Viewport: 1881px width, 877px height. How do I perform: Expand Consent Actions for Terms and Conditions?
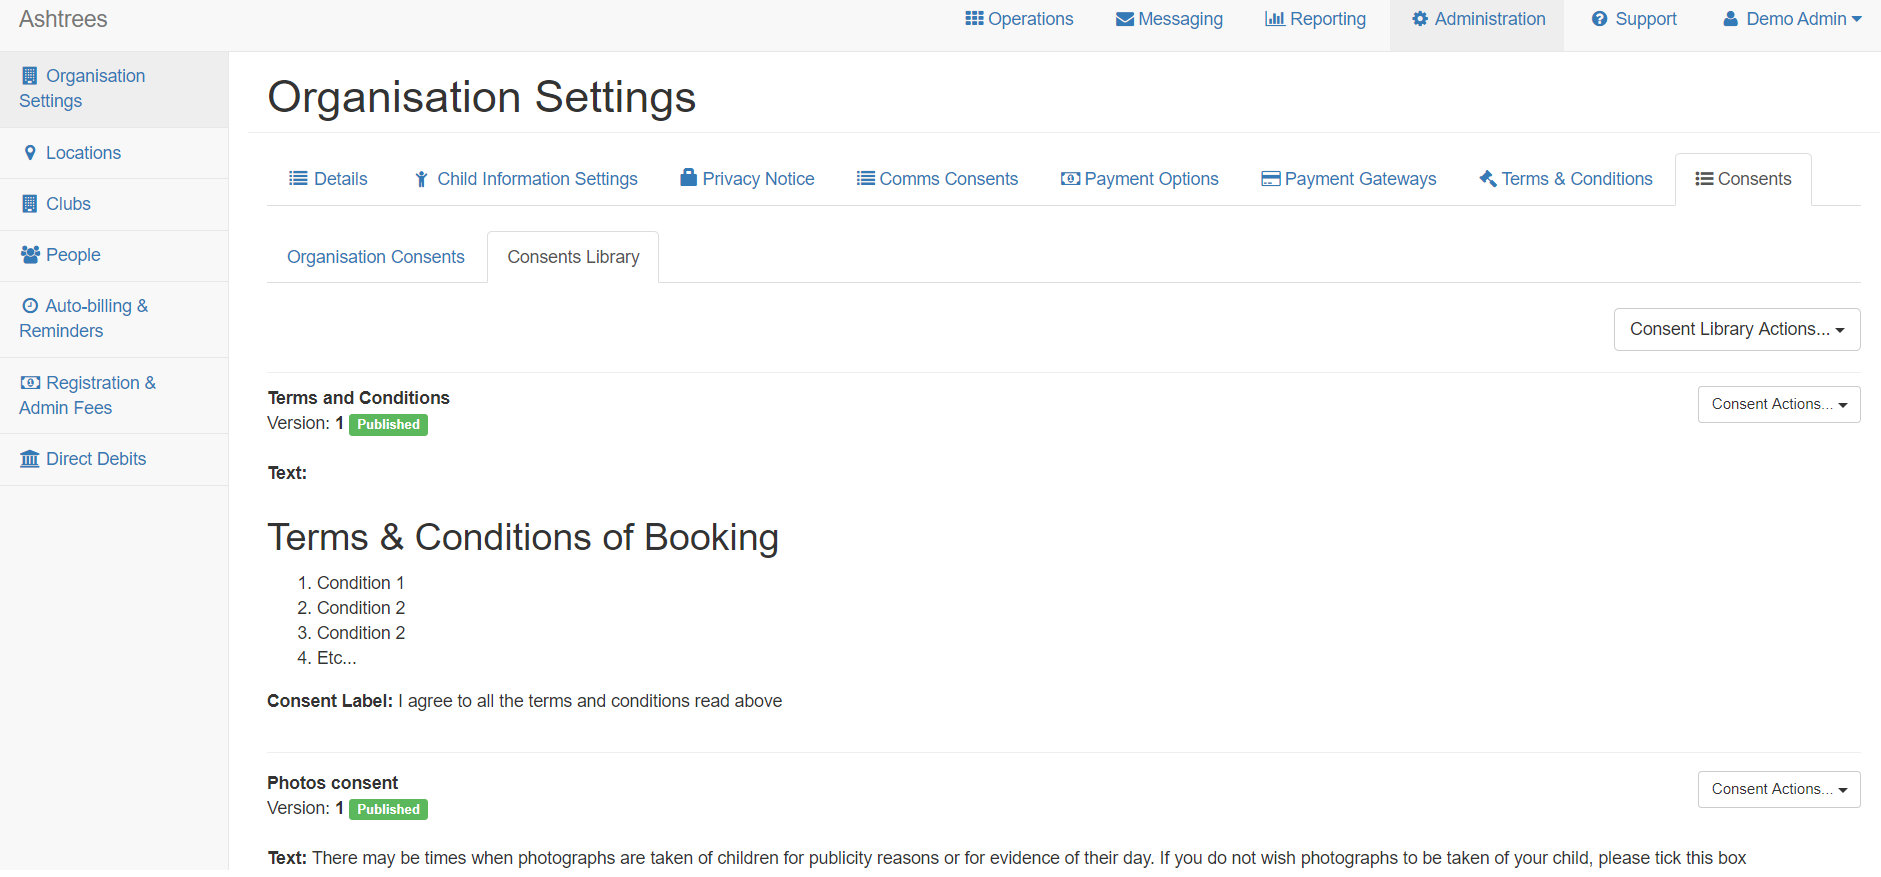1778,404
